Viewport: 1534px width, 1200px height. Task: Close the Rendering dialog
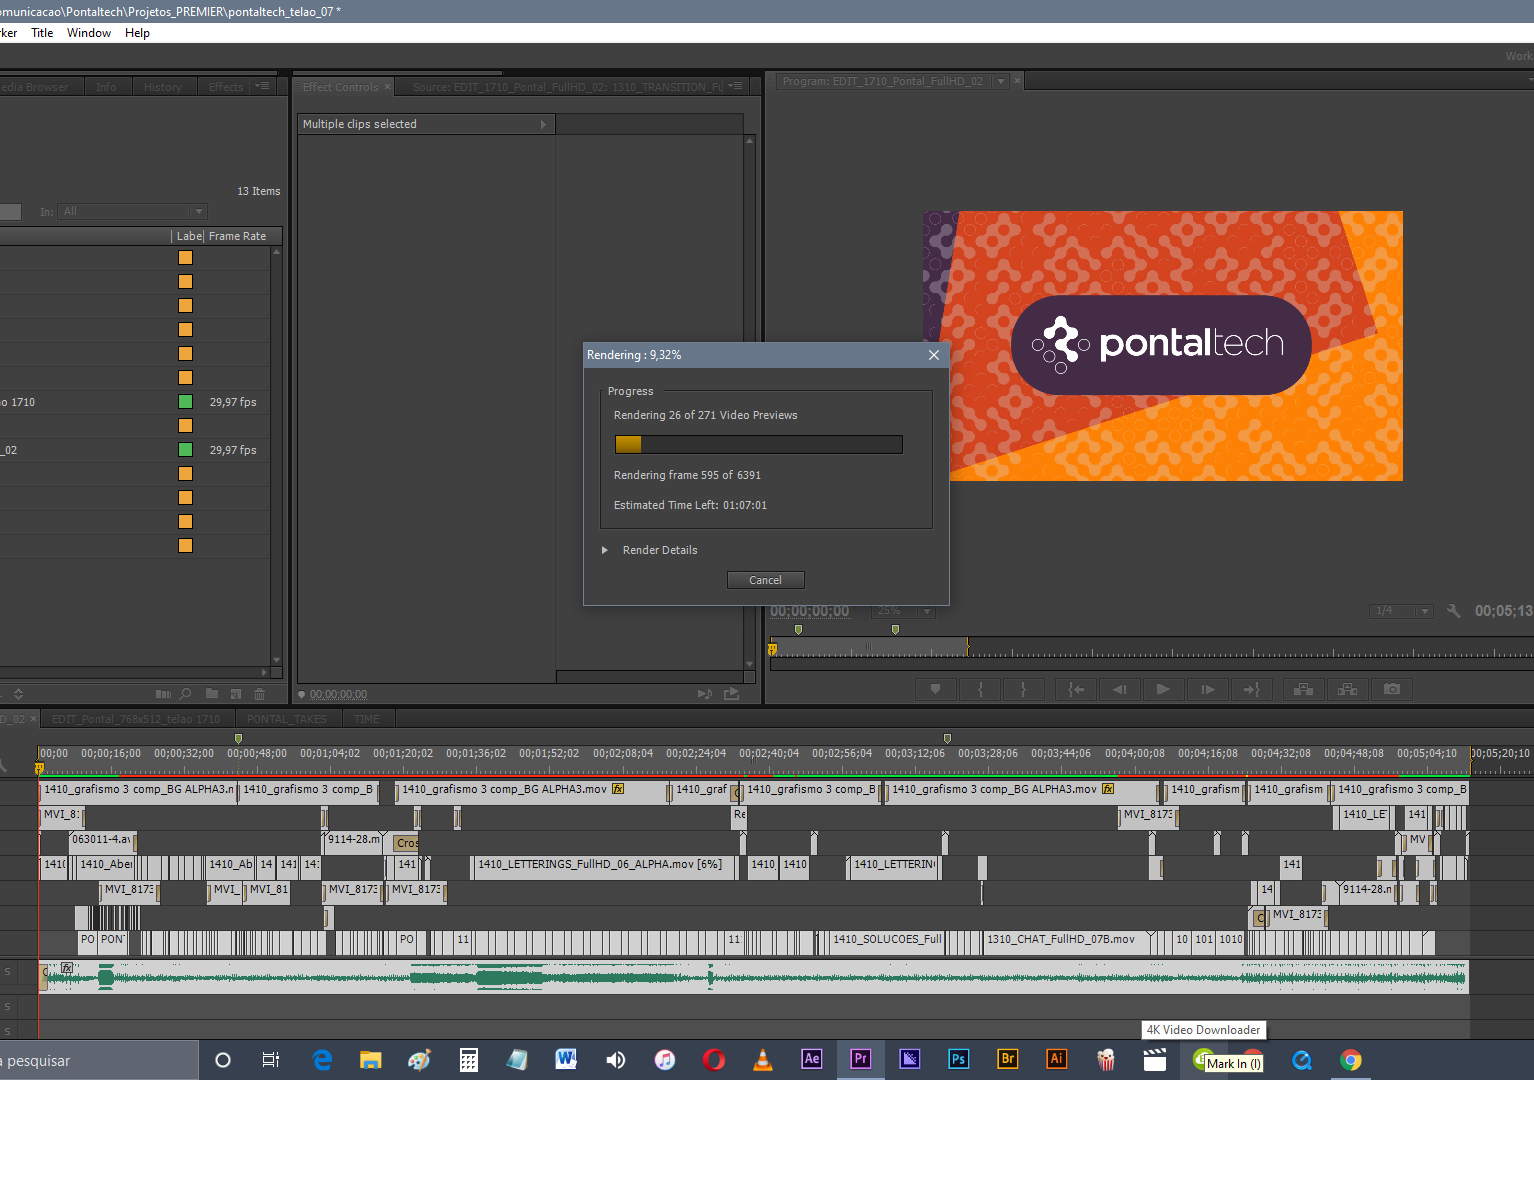tap(934, 355)
